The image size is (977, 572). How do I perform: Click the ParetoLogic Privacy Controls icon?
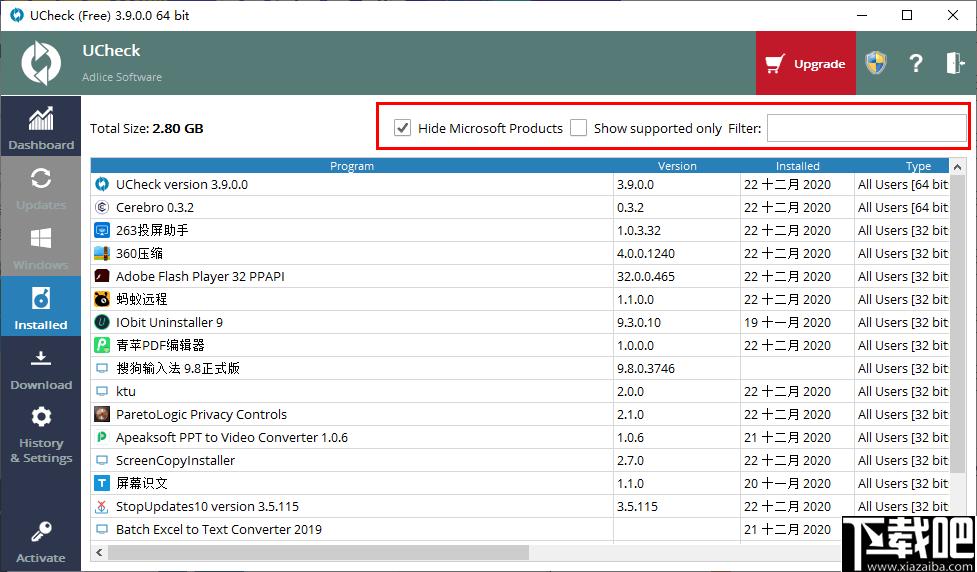102,414
